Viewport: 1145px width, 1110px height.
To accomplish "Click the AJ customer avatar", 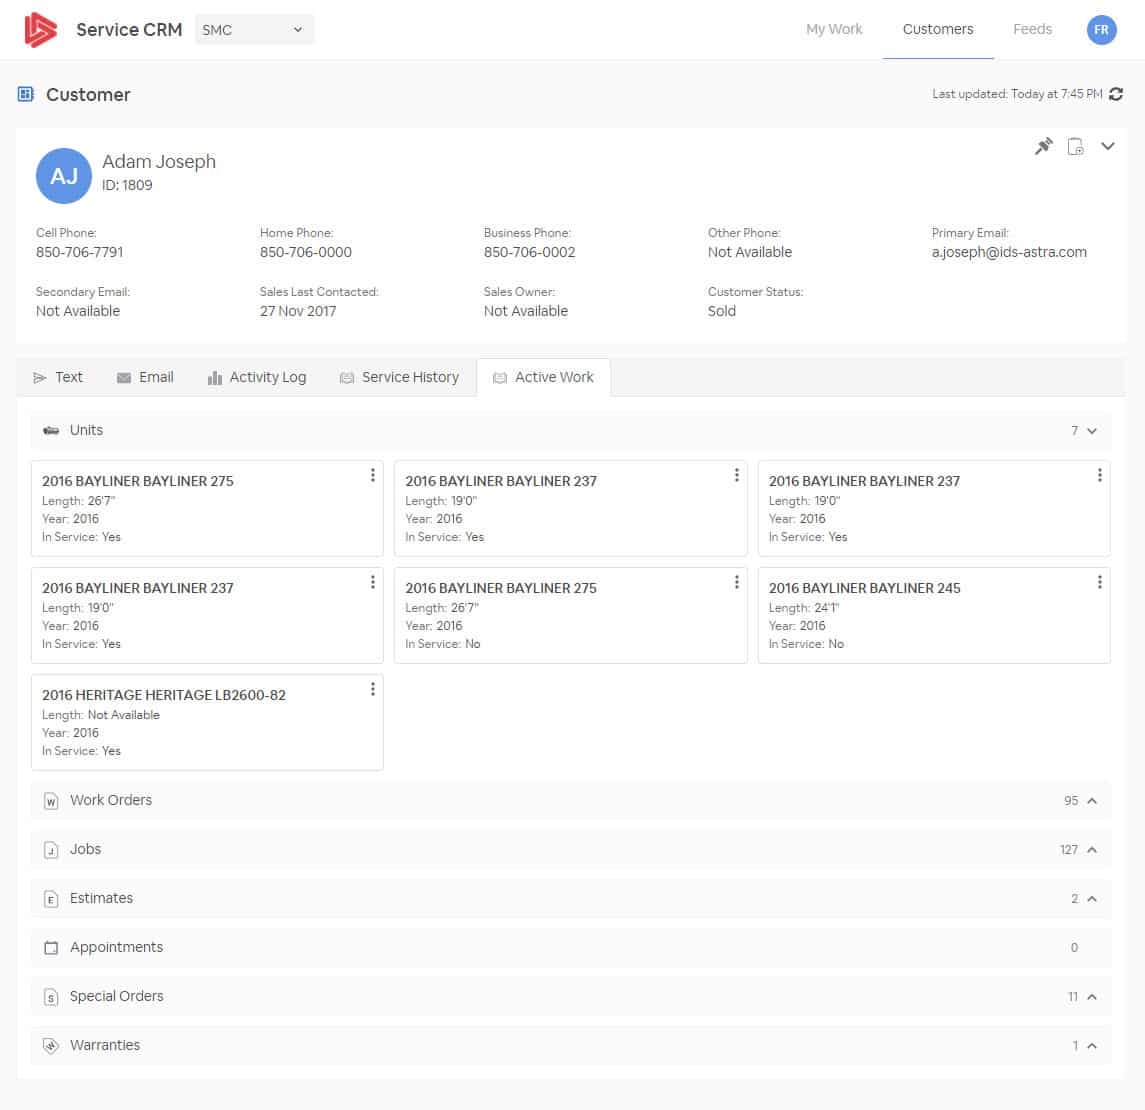I will click(64, 176).
